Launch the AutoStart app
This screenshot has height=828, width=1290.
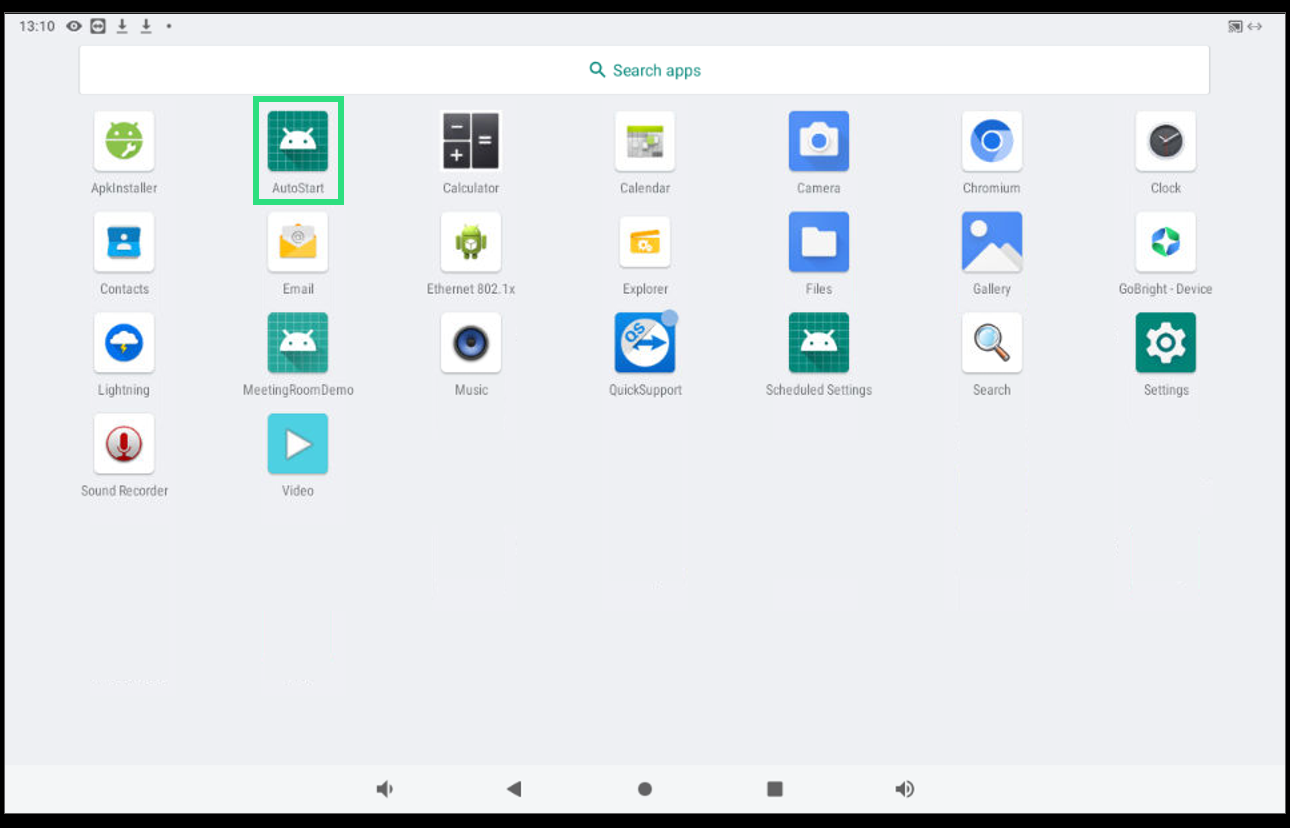298,141
